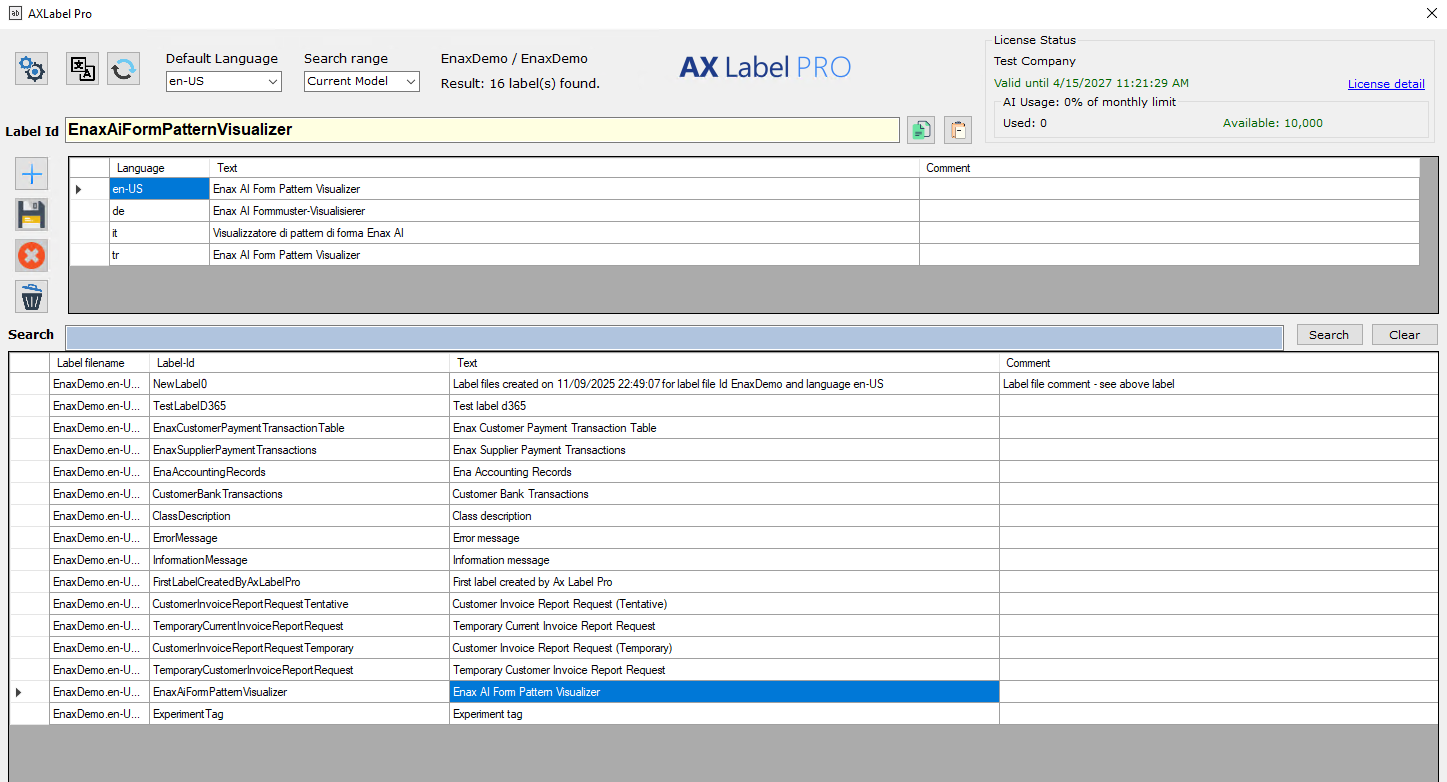Click the 'Information message' text cell
This screenshot has width=1447, height=782.
click(x=724, y=560)
